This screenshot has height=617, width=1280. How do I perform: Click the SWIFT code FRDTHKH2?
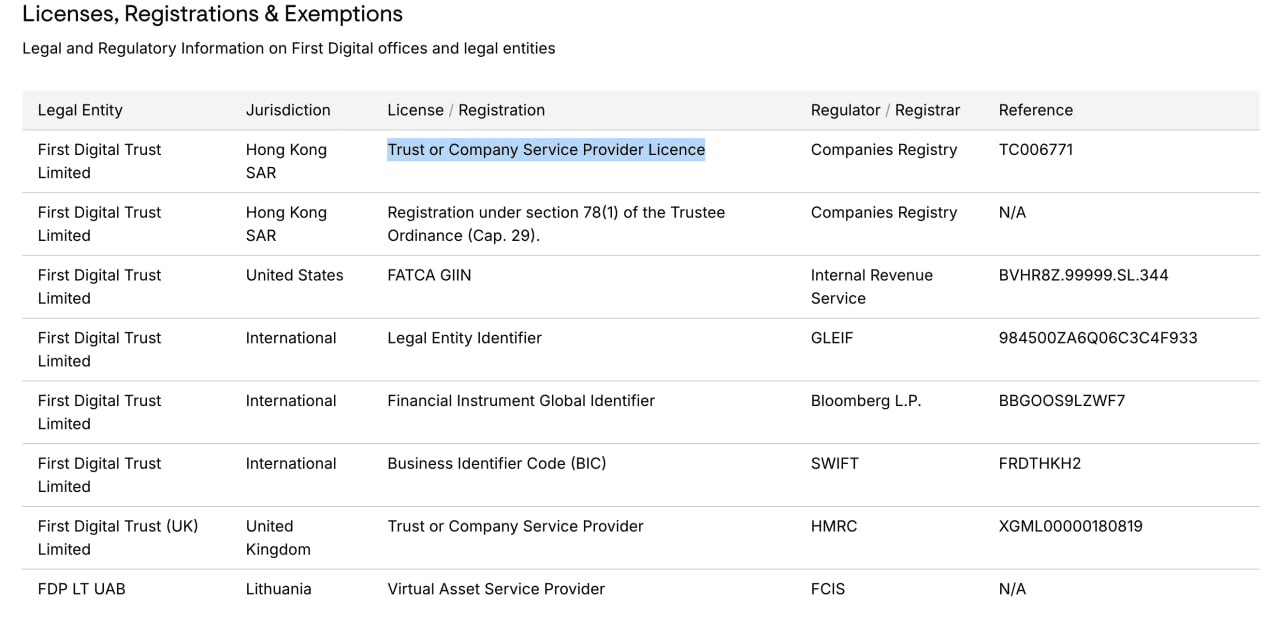(1040, 464)
